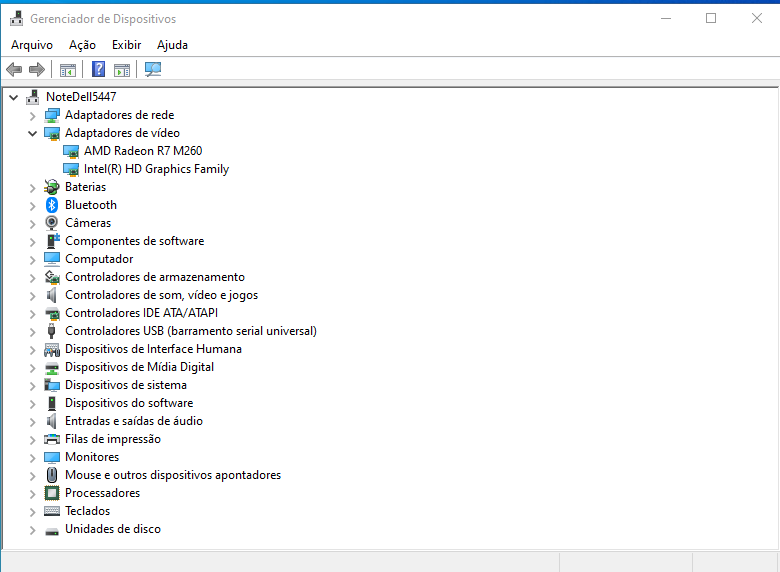
Task: Expand the Computador category
Action: coord(33,260)
